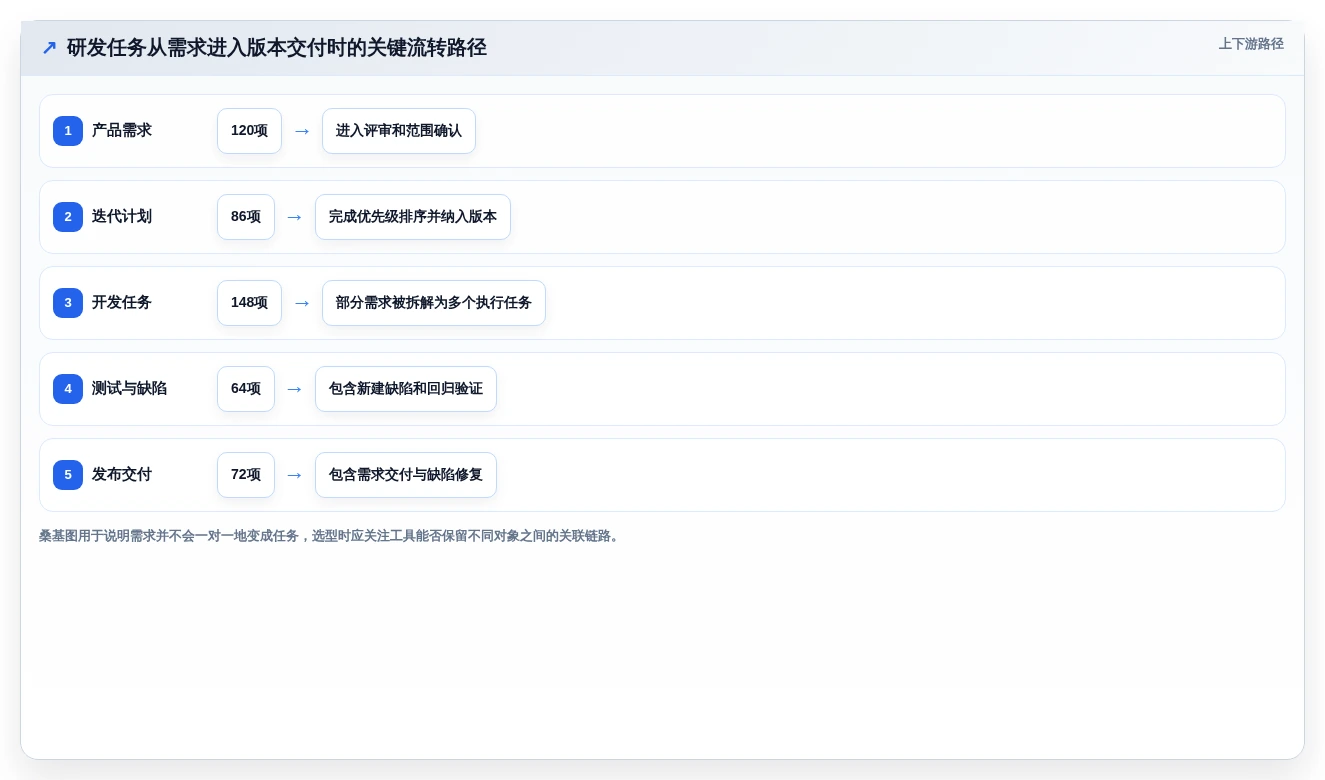
Task: Click the diagonal arrow icon beside the title
Action: 49,47
